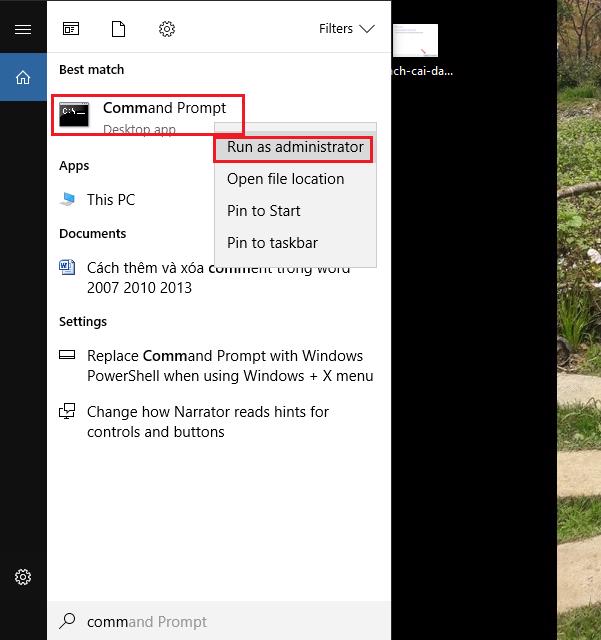Open Replace Command Prompt with PowerShell setting
This screenshot has width=601, height=640.
pyautogui.click(x=218, y=366)
